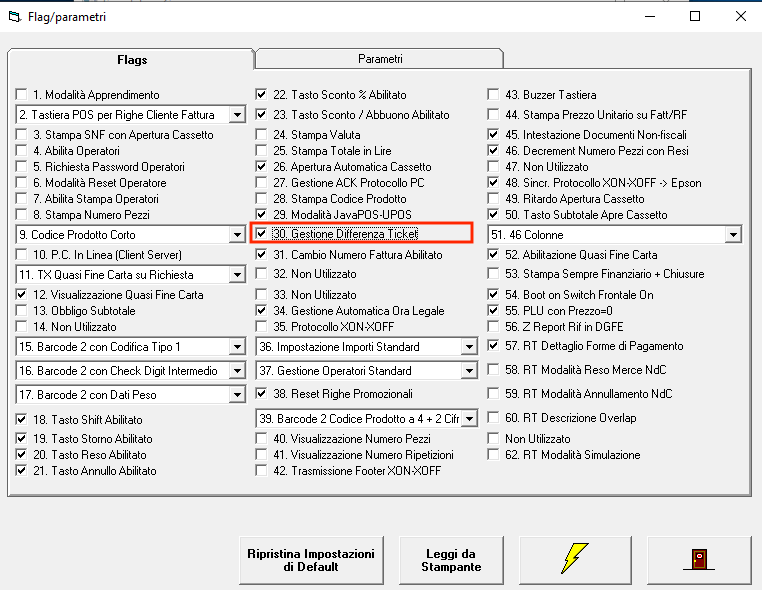Viewport: 762px width, 590px height.
Task: Disable 23. Tasto Sconto / Abbuono Abilitato
Action: coord(261,114)
